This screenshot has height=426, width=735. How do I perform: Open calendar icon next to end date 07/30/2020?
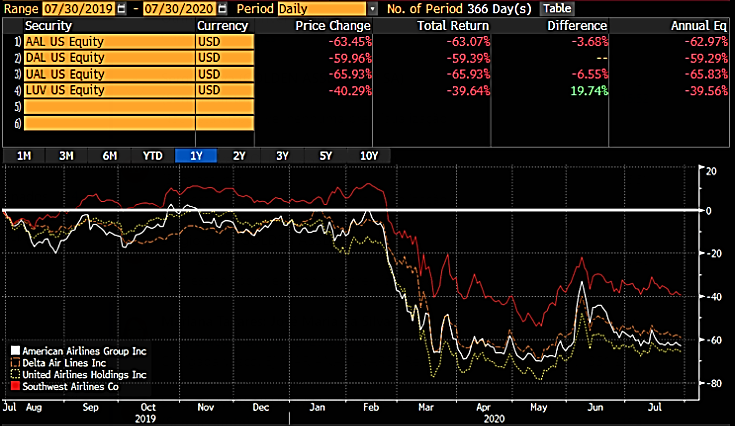click(x=223, y=9)
